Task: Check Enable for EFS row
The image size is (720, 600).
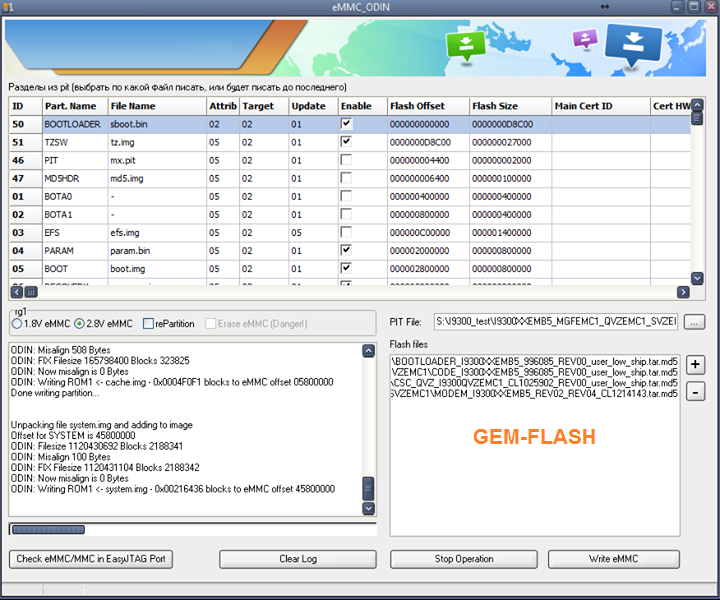Action: point(346,232)
